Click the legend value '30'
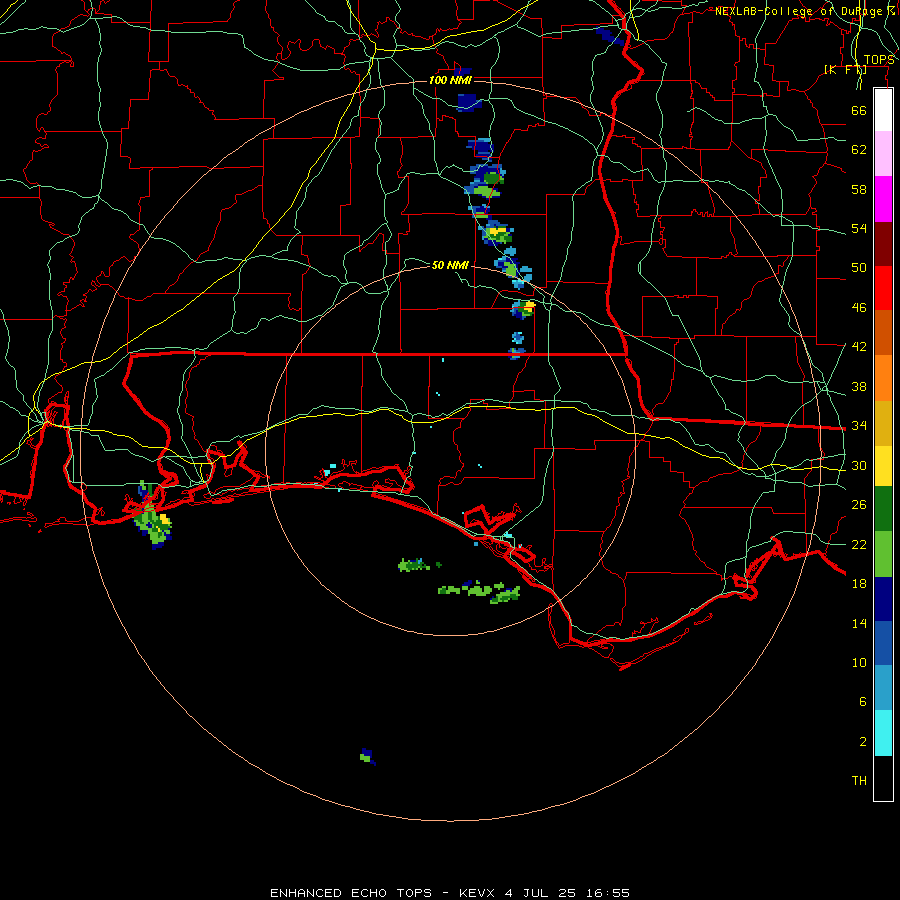Viewport: 900px width, 900px height. tap(859, 465)
